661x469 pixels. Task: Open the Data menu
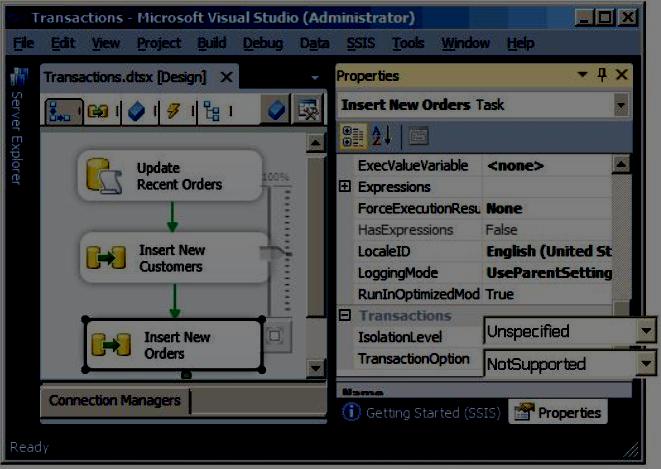pos(314,43)
